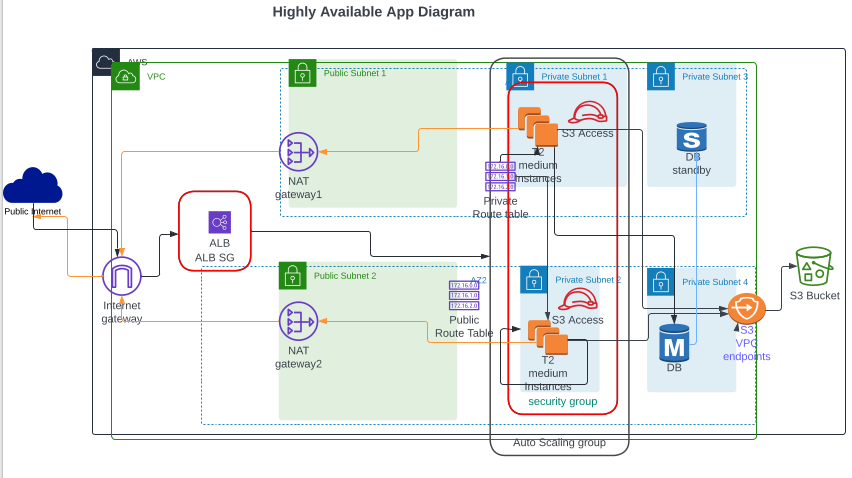Click the Public Internet cloud icon
The height and width of the screenshot is (478, 852).
pos(33,187)
